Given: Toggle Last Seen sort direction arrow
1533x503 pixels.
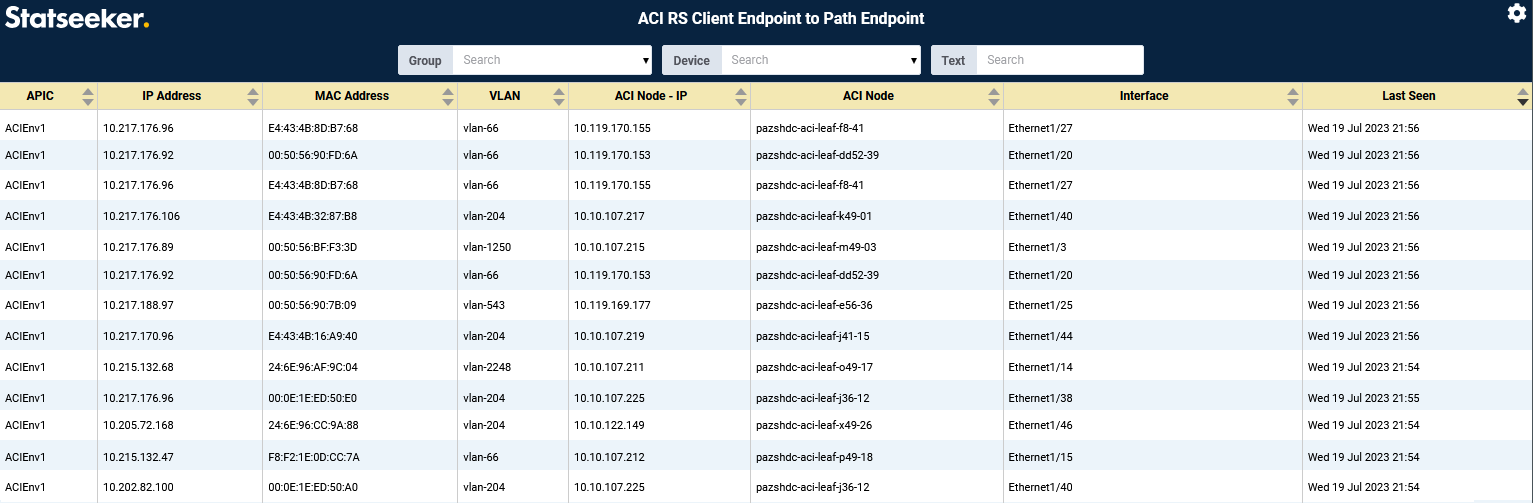Looking at the screenshot, I should (x=1522, y=97).
